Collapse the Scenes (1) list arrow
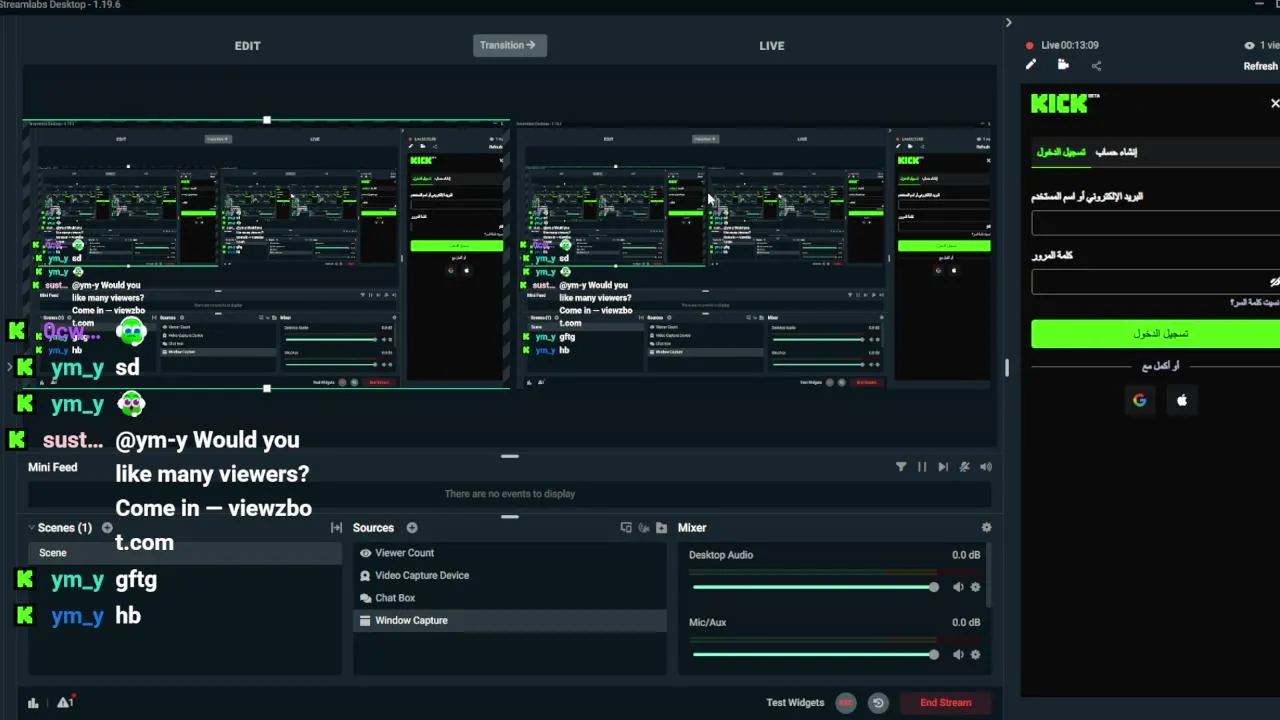Image resolution: width=1280 pixels, height=720 pixels. 31,528
